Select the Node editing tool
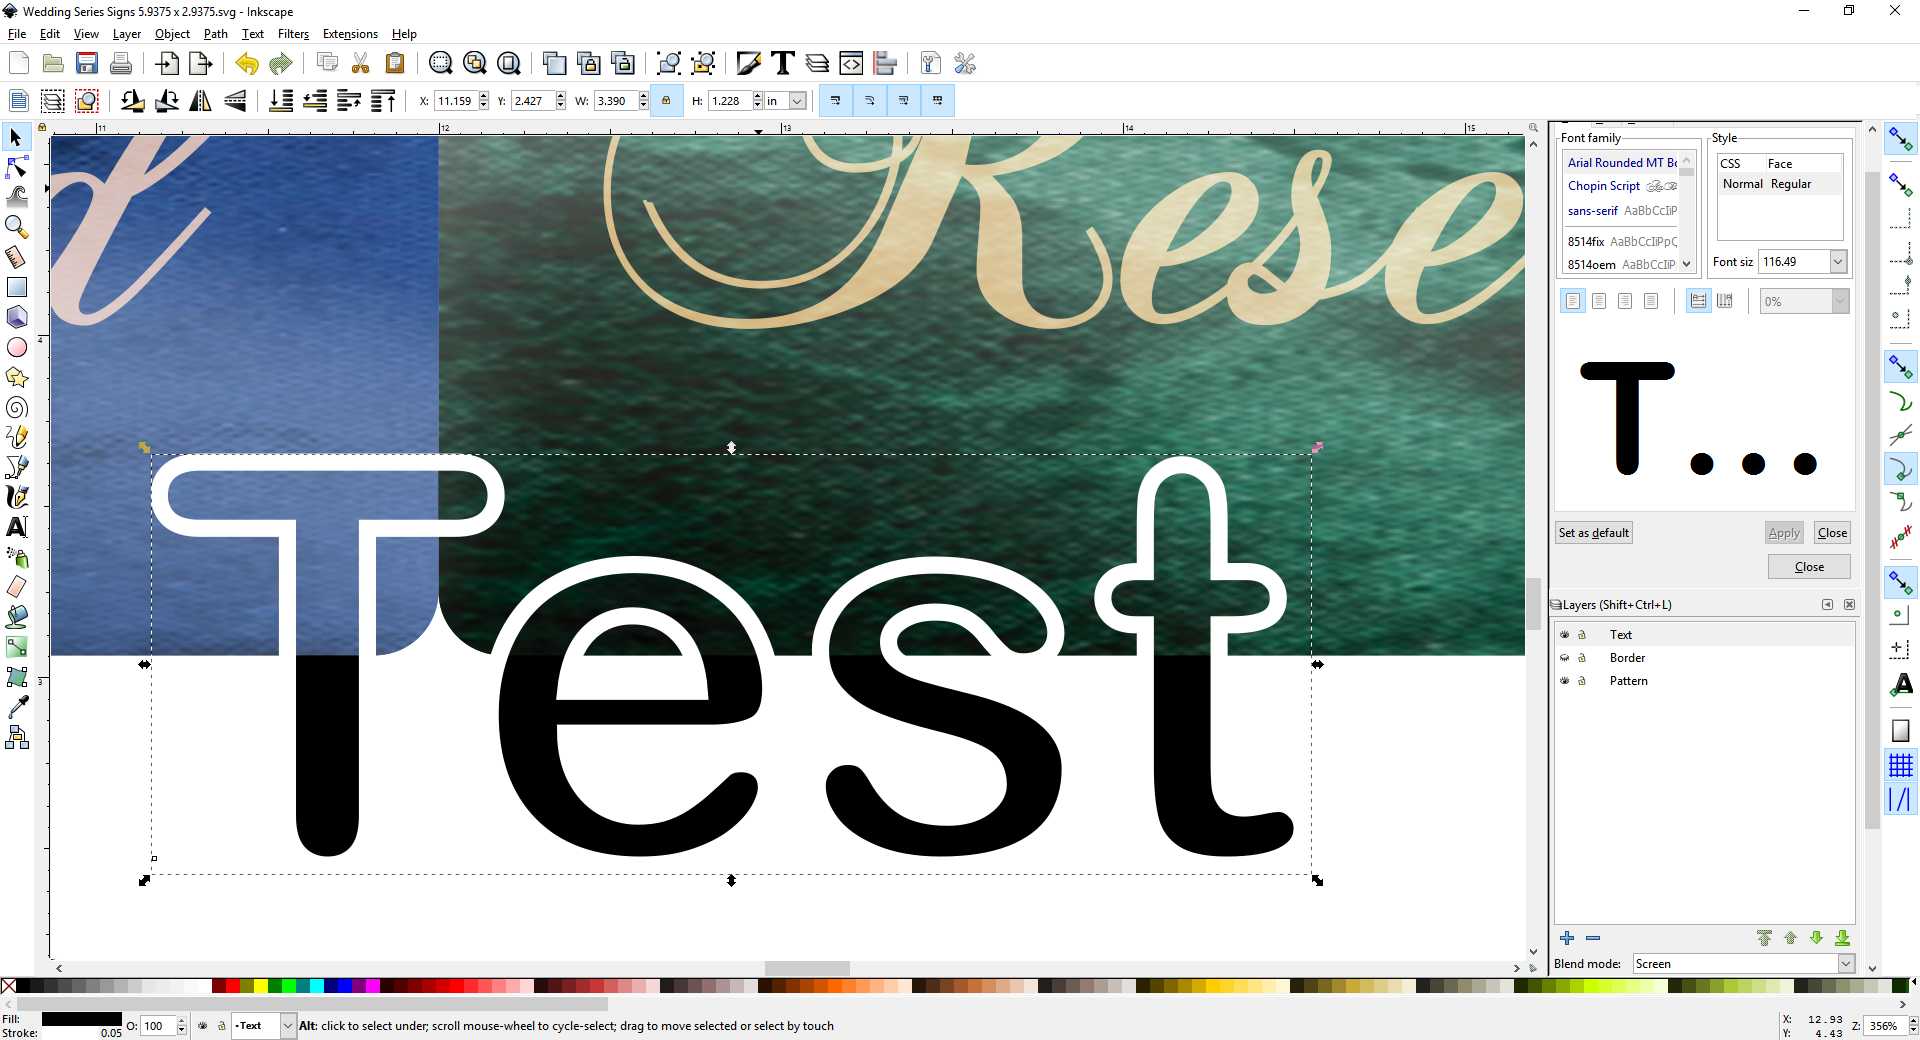This screenshot has width=1920, height=1040. [x=16, y=167]
